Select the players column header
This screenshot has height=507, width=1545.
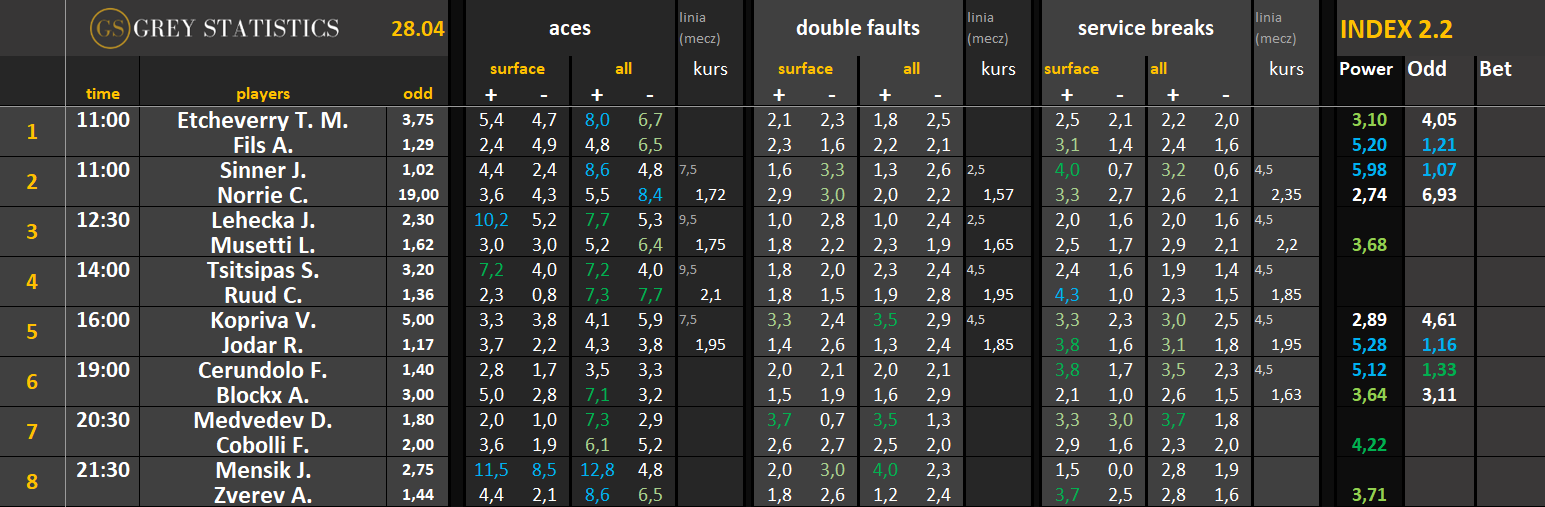pos(263,94)
